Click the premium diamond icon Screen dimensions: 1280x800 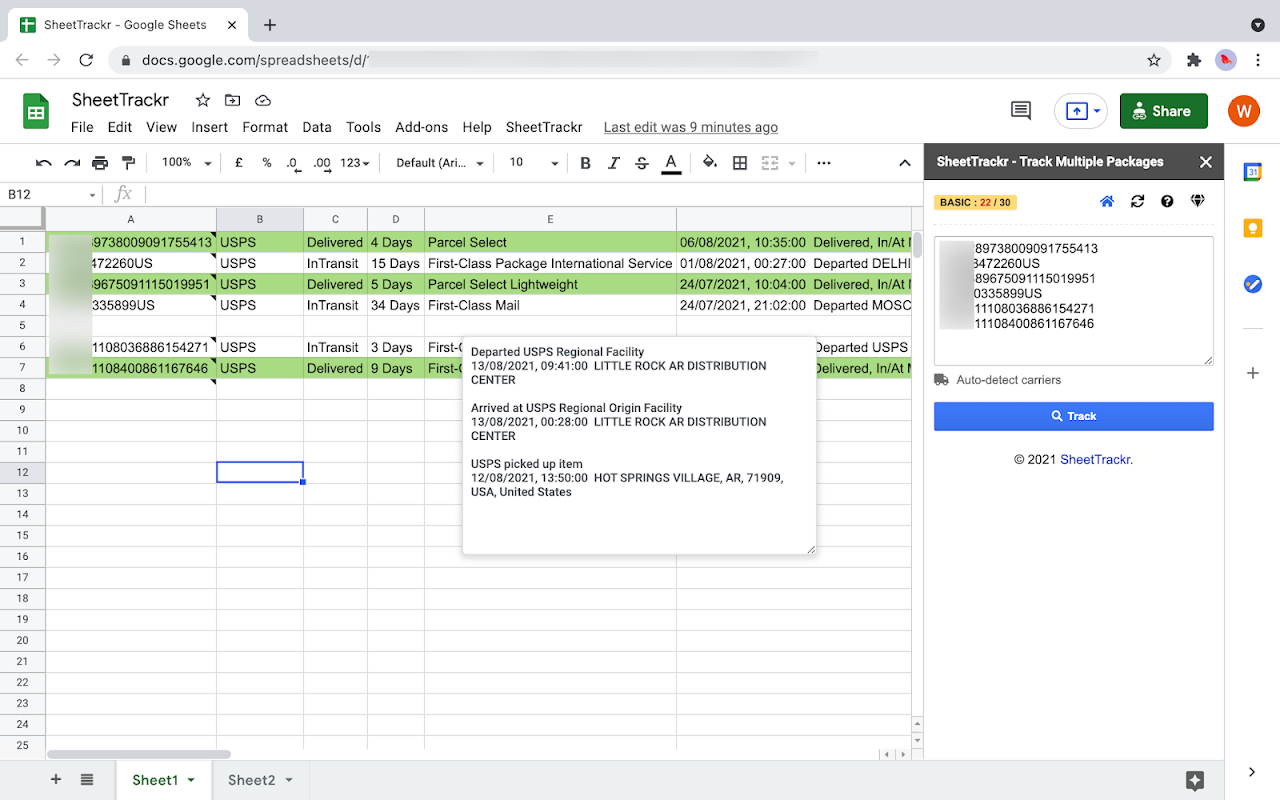(x=1198, y=202)
